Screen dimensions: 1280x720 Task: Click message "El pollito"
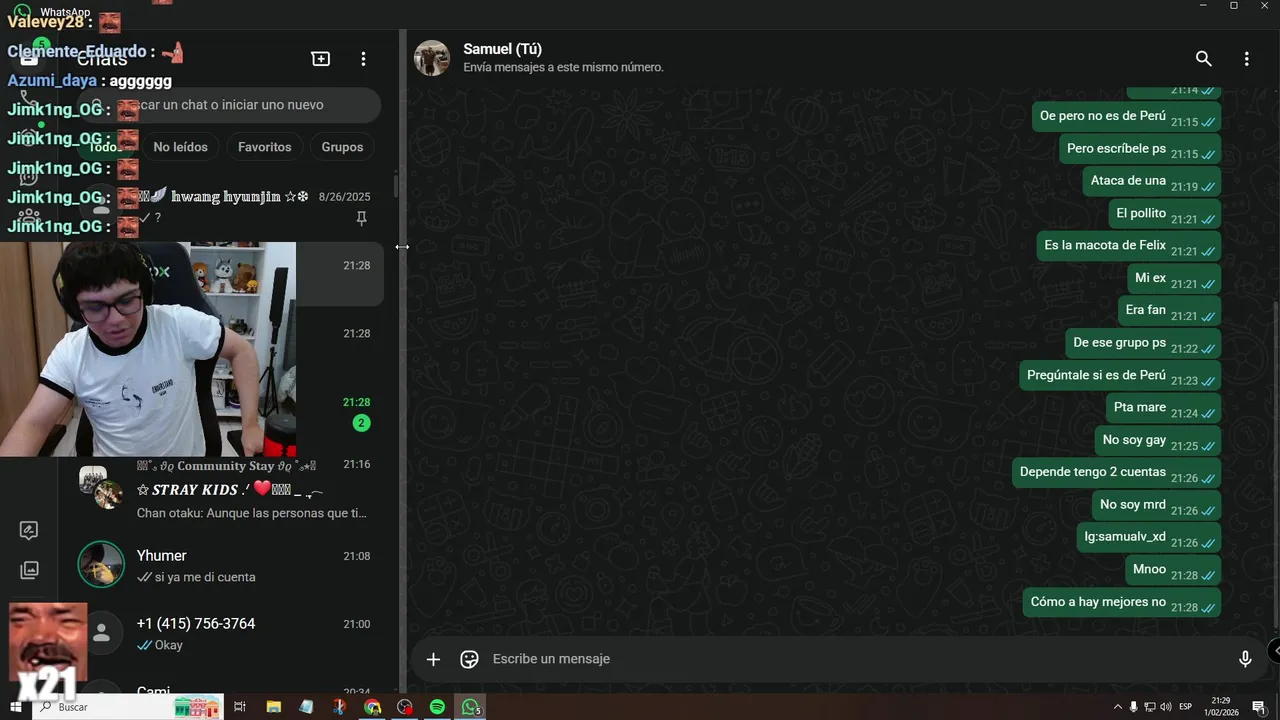[x=1165, y=214]
